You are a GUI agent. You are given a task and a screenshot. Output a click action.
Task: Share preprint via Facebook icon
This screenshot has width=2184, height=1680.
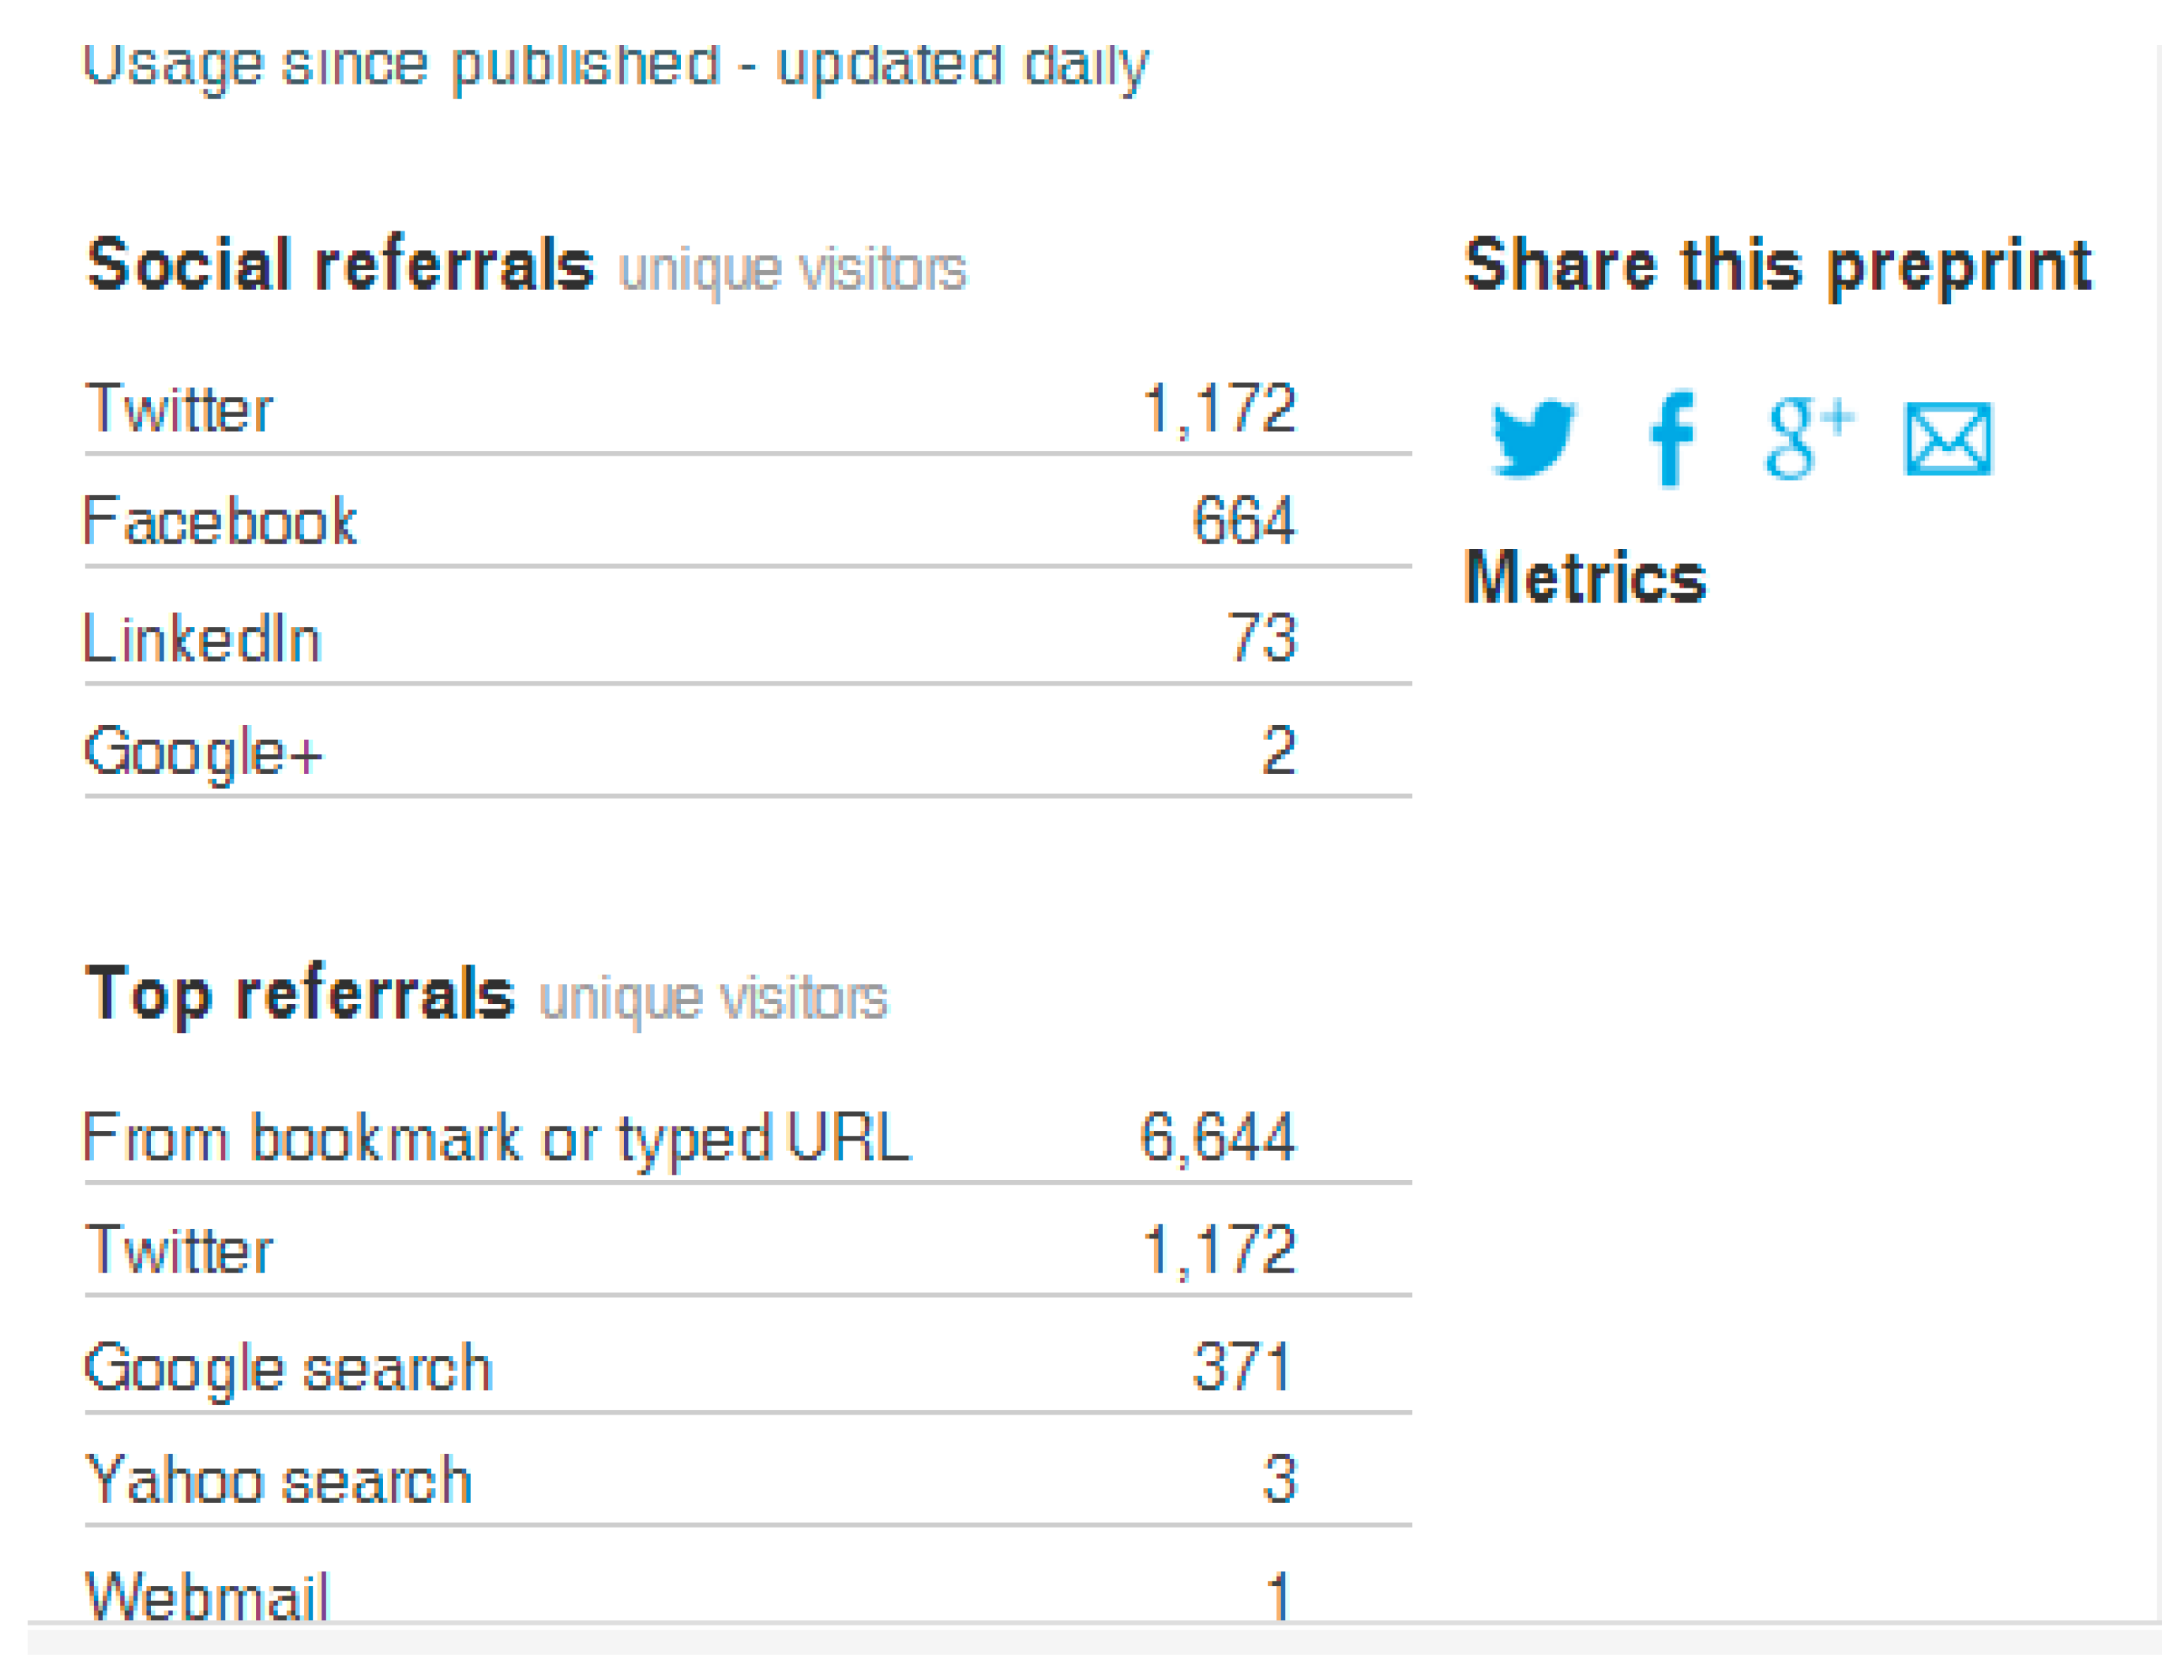[x=1672, y=438]
